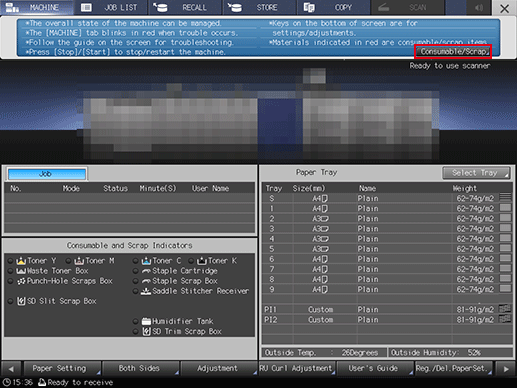Click the Waste Toner Box status lamp
This screenshot has width=517, height=388.
[11, 271]
